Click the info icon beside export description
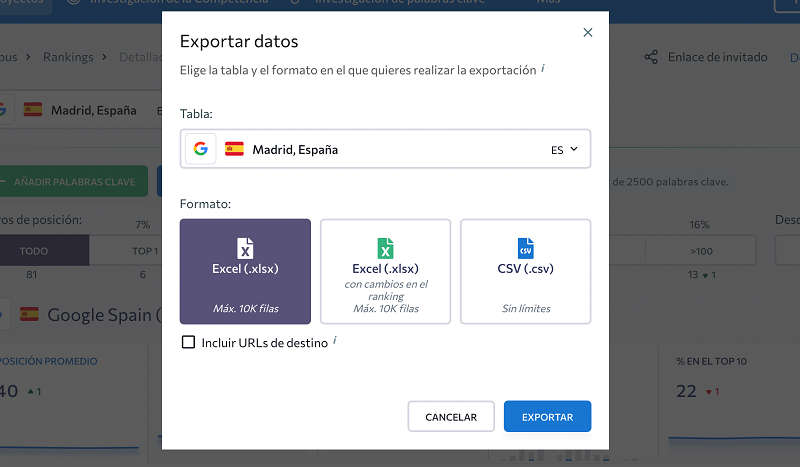Viewport: 800px width, 467px height. point(543,68)
